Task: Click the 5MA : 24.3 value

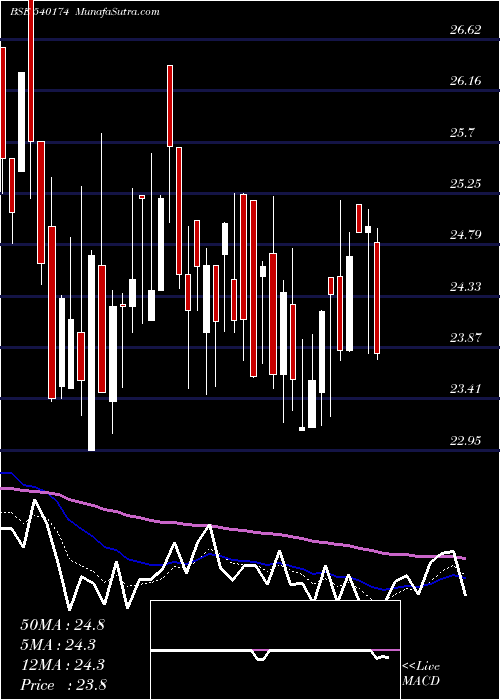Action: point(58,645)
